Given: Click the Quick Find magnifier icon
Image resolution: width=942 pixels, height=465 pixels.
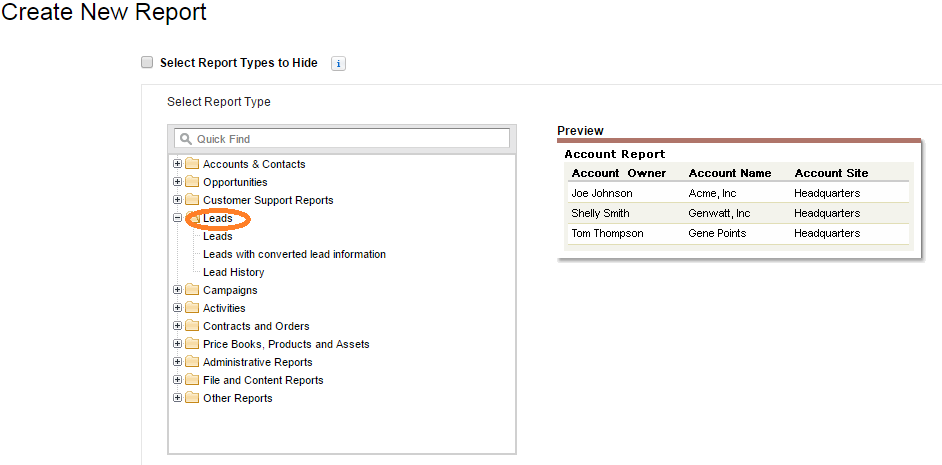Looking at the screenshot, I should [x=185, y=139].
